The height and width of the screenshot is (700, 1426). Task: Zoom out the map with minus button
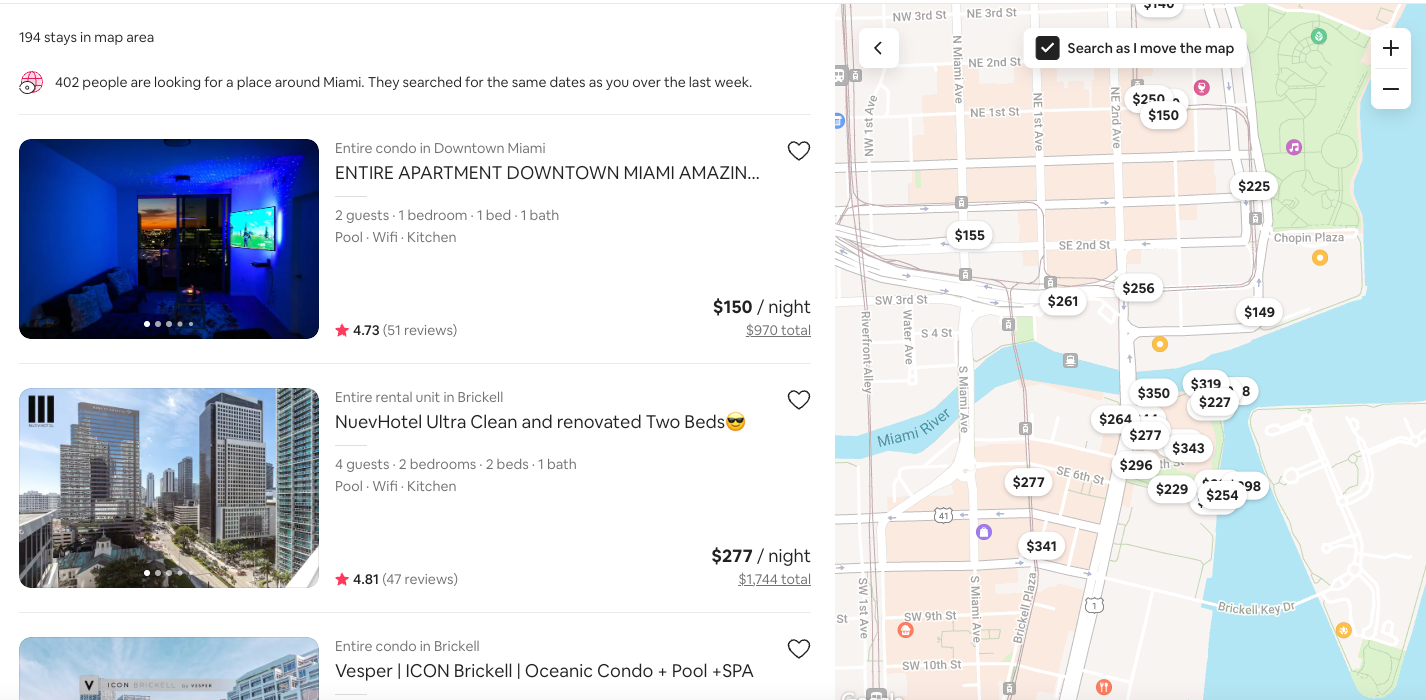coord(1390,89)
